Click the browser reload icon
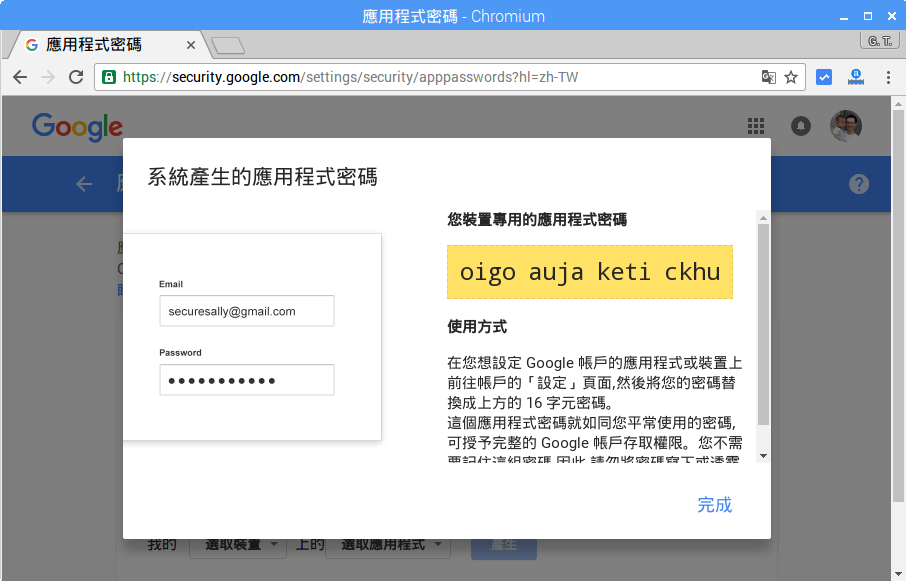Viewport: 906px width, 581px height. coord(76,76)
